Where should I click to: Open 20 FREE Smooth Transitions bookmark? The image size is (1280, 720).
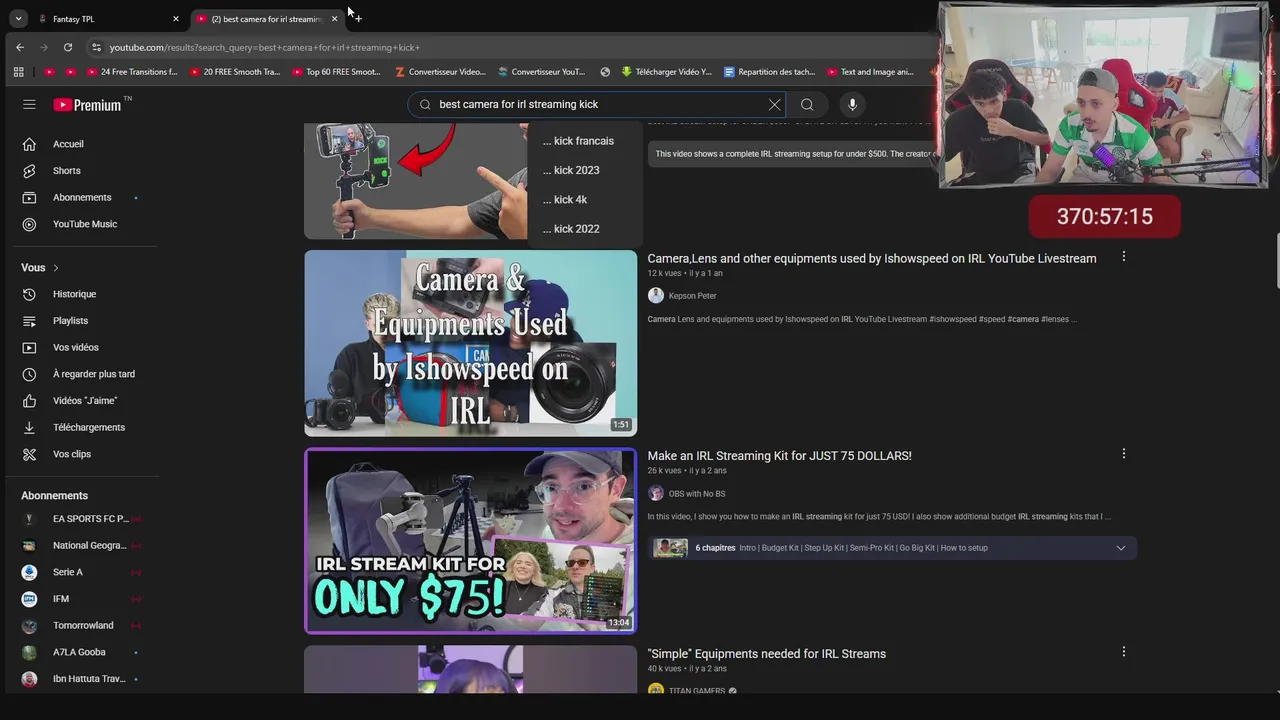pos(235,72)
